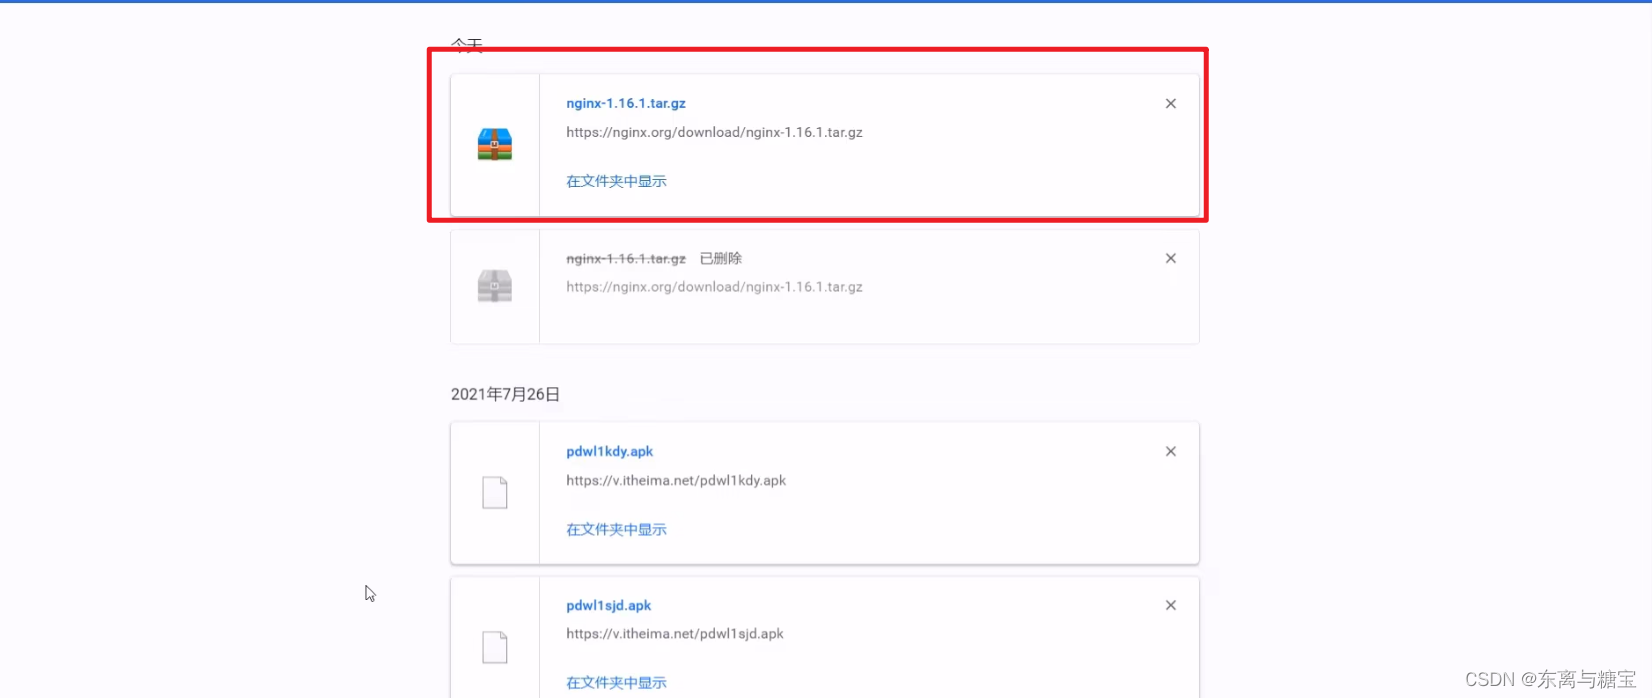Show pdwl1sjd.apk in folder
Screen dimensions: 1652x698
click(x=616, y=683)
